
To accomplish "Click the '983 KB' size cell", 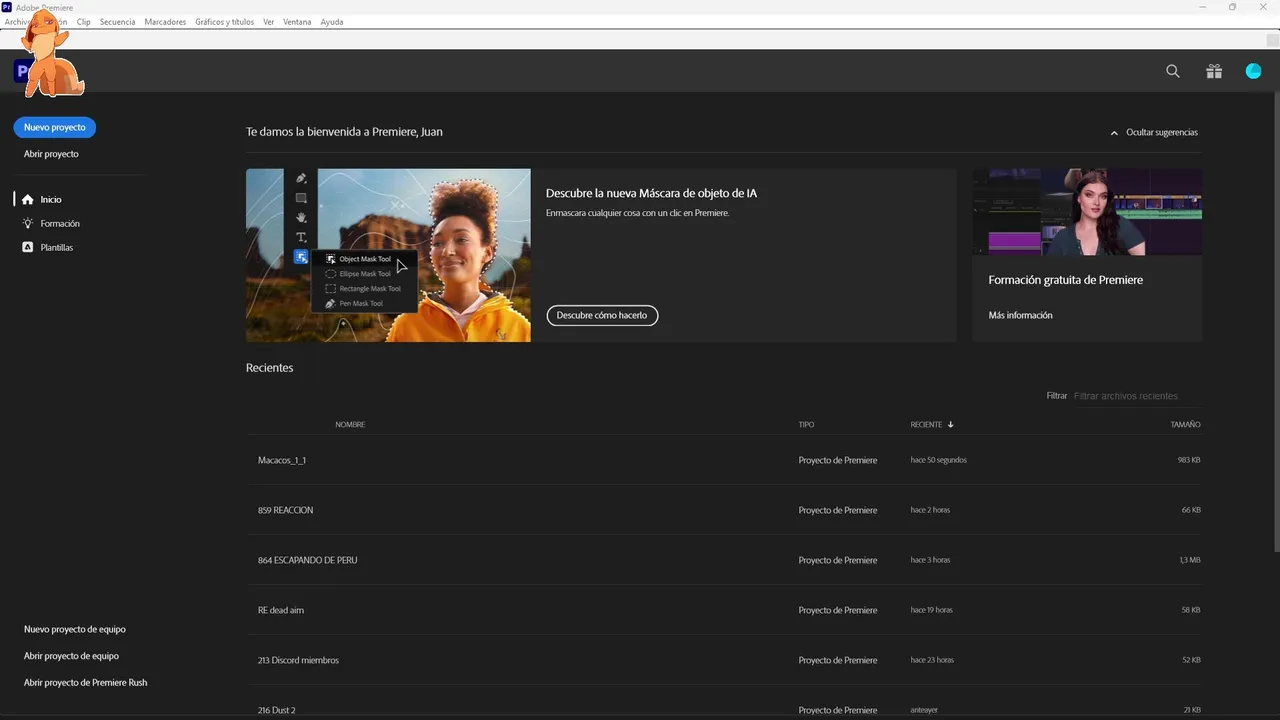I will click(1189, 460).
